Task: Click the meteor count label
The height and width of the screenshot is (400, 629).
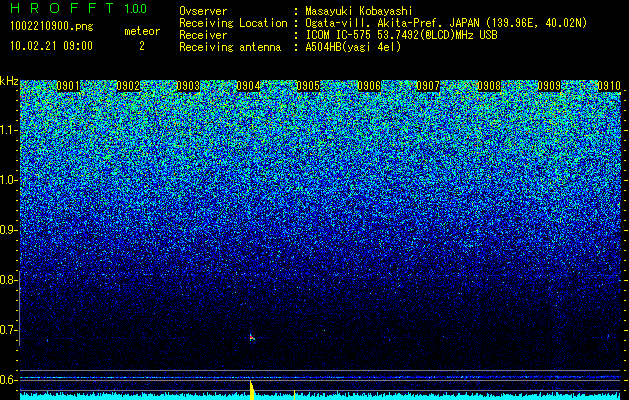Action: pos(142,31)
